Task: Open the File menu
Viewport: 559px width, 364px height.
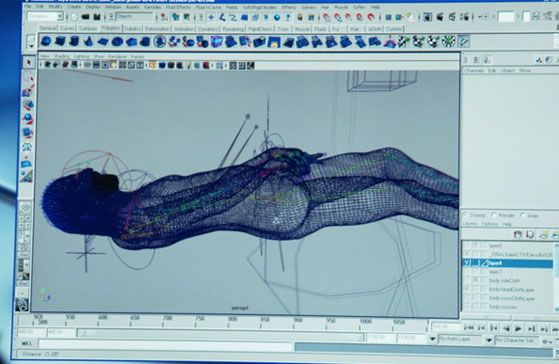Action: tap(28, 7)
